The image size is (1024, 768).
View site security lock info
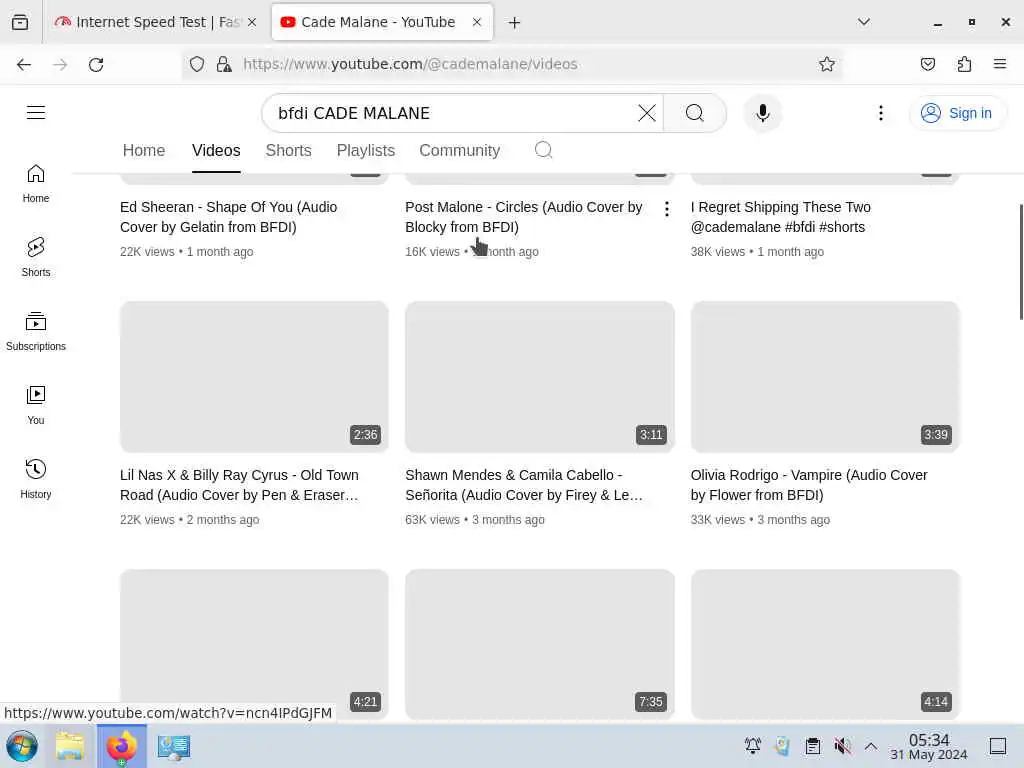[x=224, y=64]
